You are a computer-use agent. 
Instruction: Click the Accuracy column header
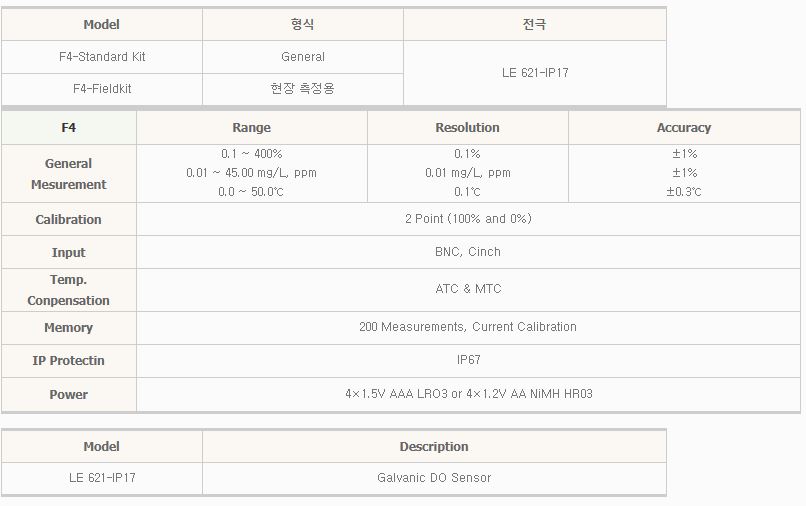coord(684,128)
